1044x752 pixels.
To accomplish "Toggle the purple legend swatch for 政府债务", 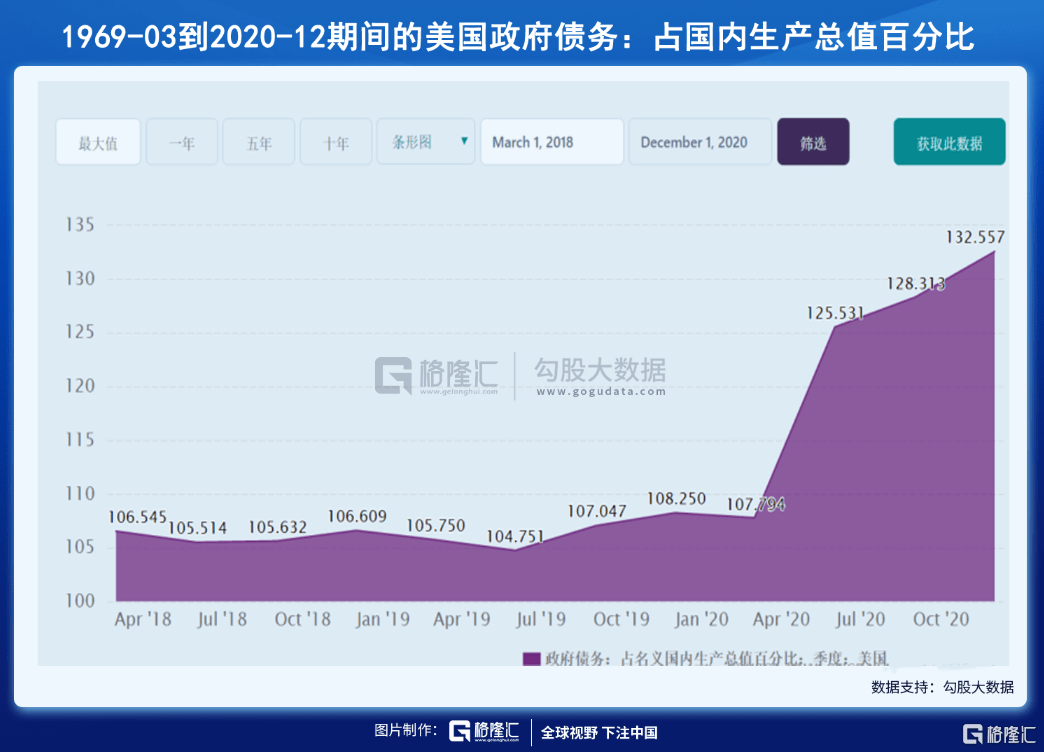I will [531, 659].
